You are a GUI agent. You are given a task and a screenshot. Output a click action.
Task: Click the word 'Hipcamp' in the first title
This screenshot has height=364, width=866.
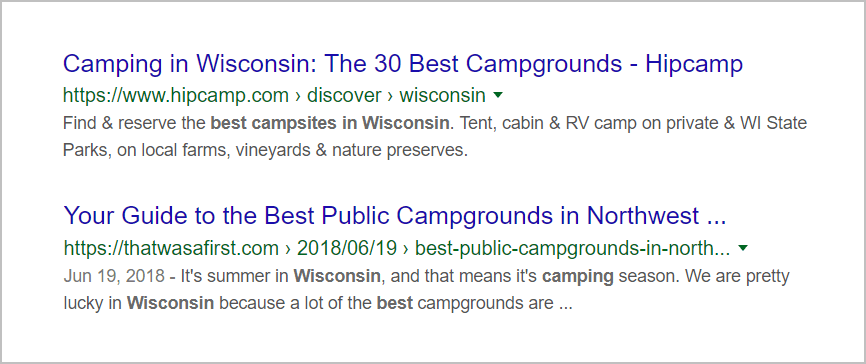click(694, 65)
